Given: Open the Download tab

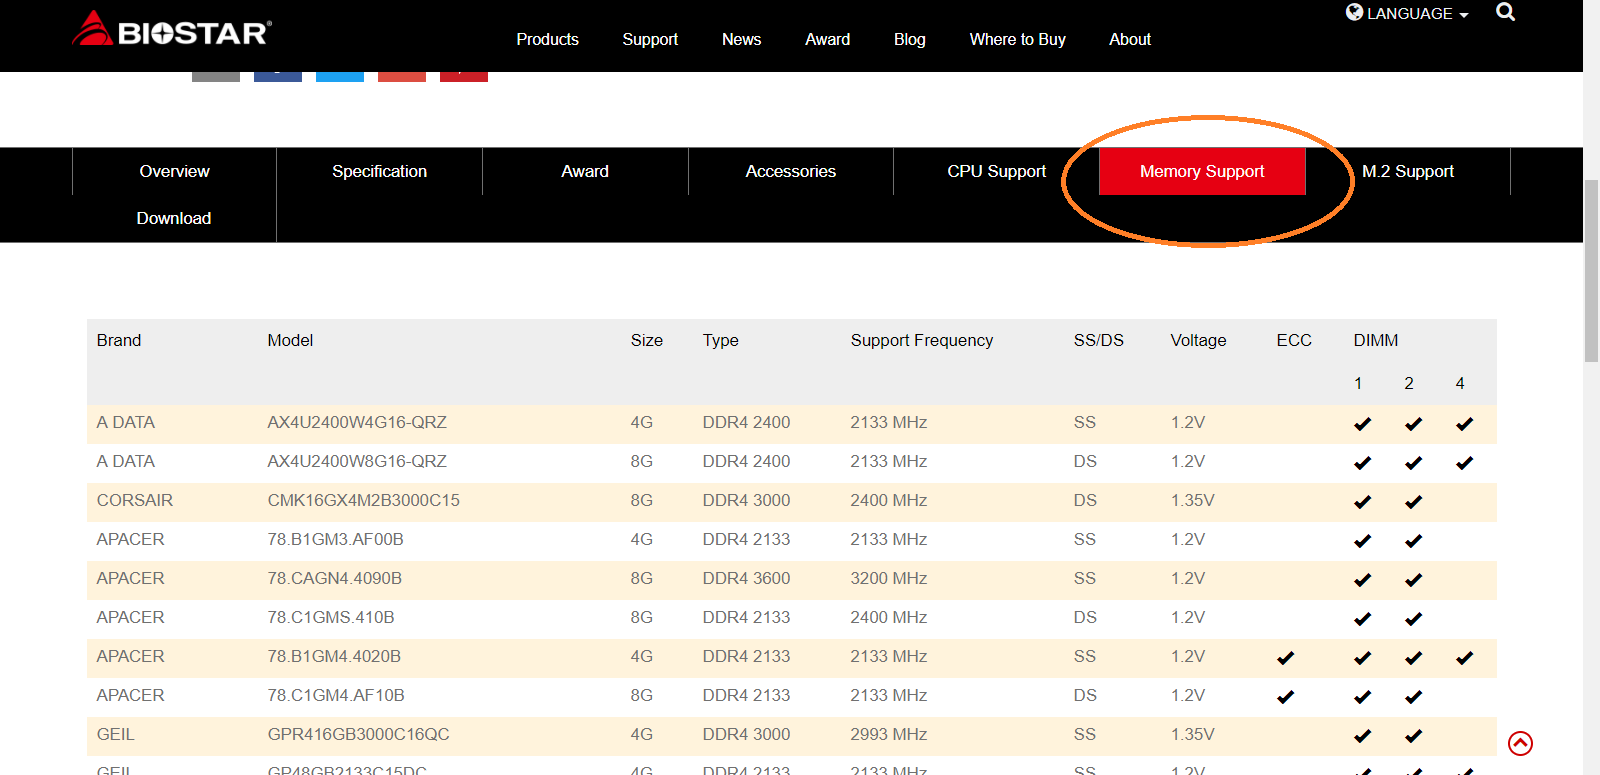Looking at the screenshot, I should [174, 218].
